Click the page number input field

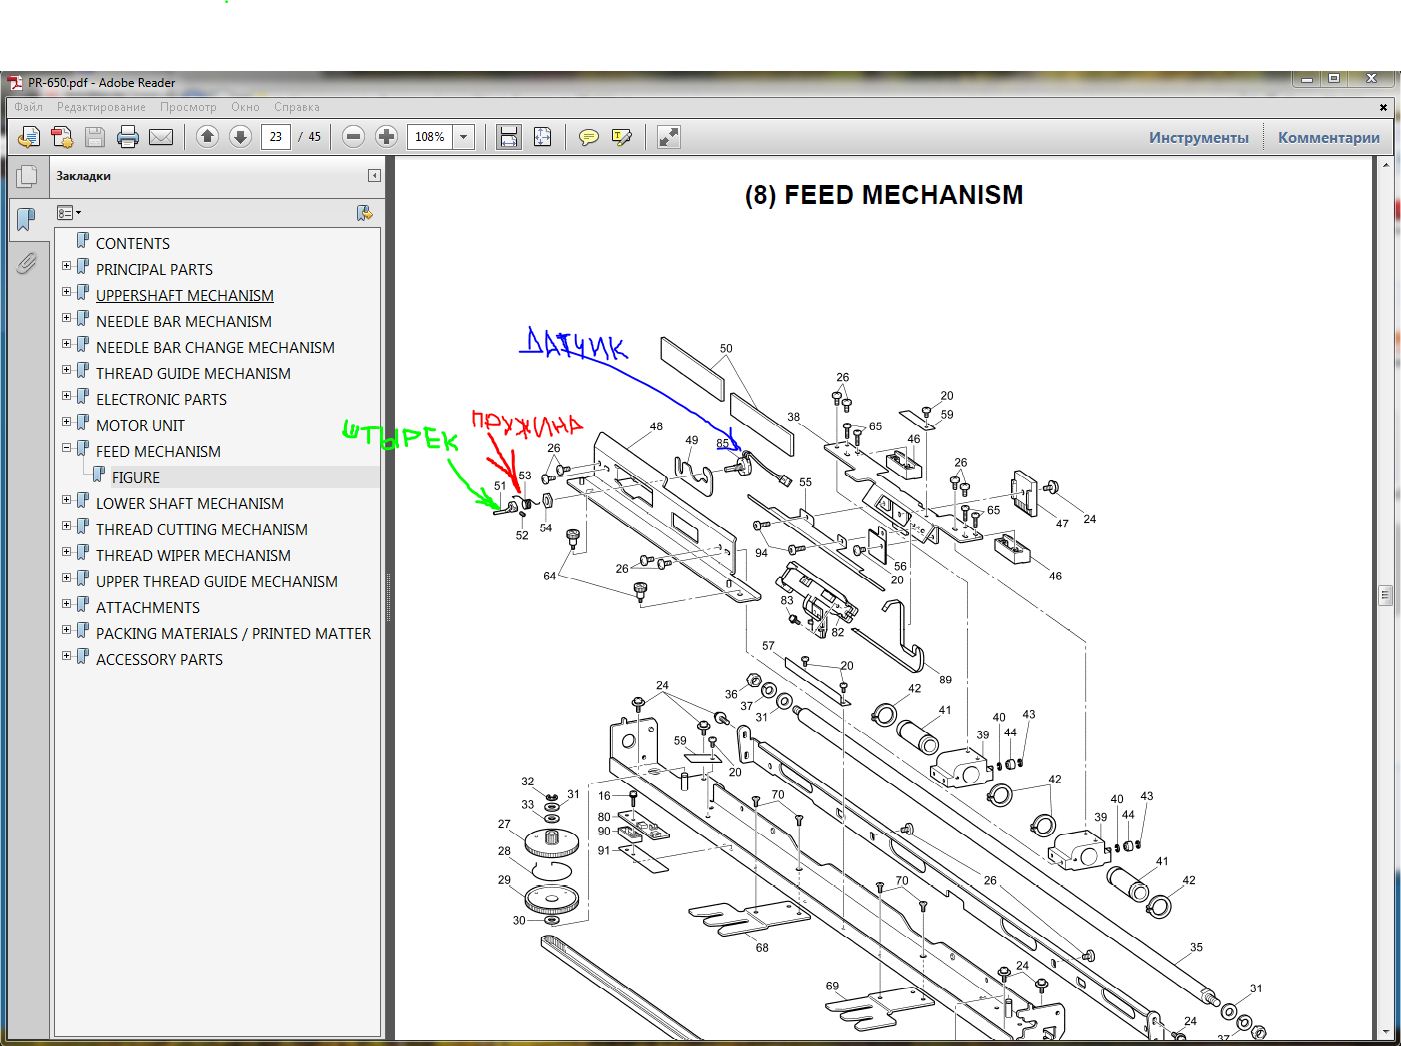pyautogui.click(x=275, y=137)
